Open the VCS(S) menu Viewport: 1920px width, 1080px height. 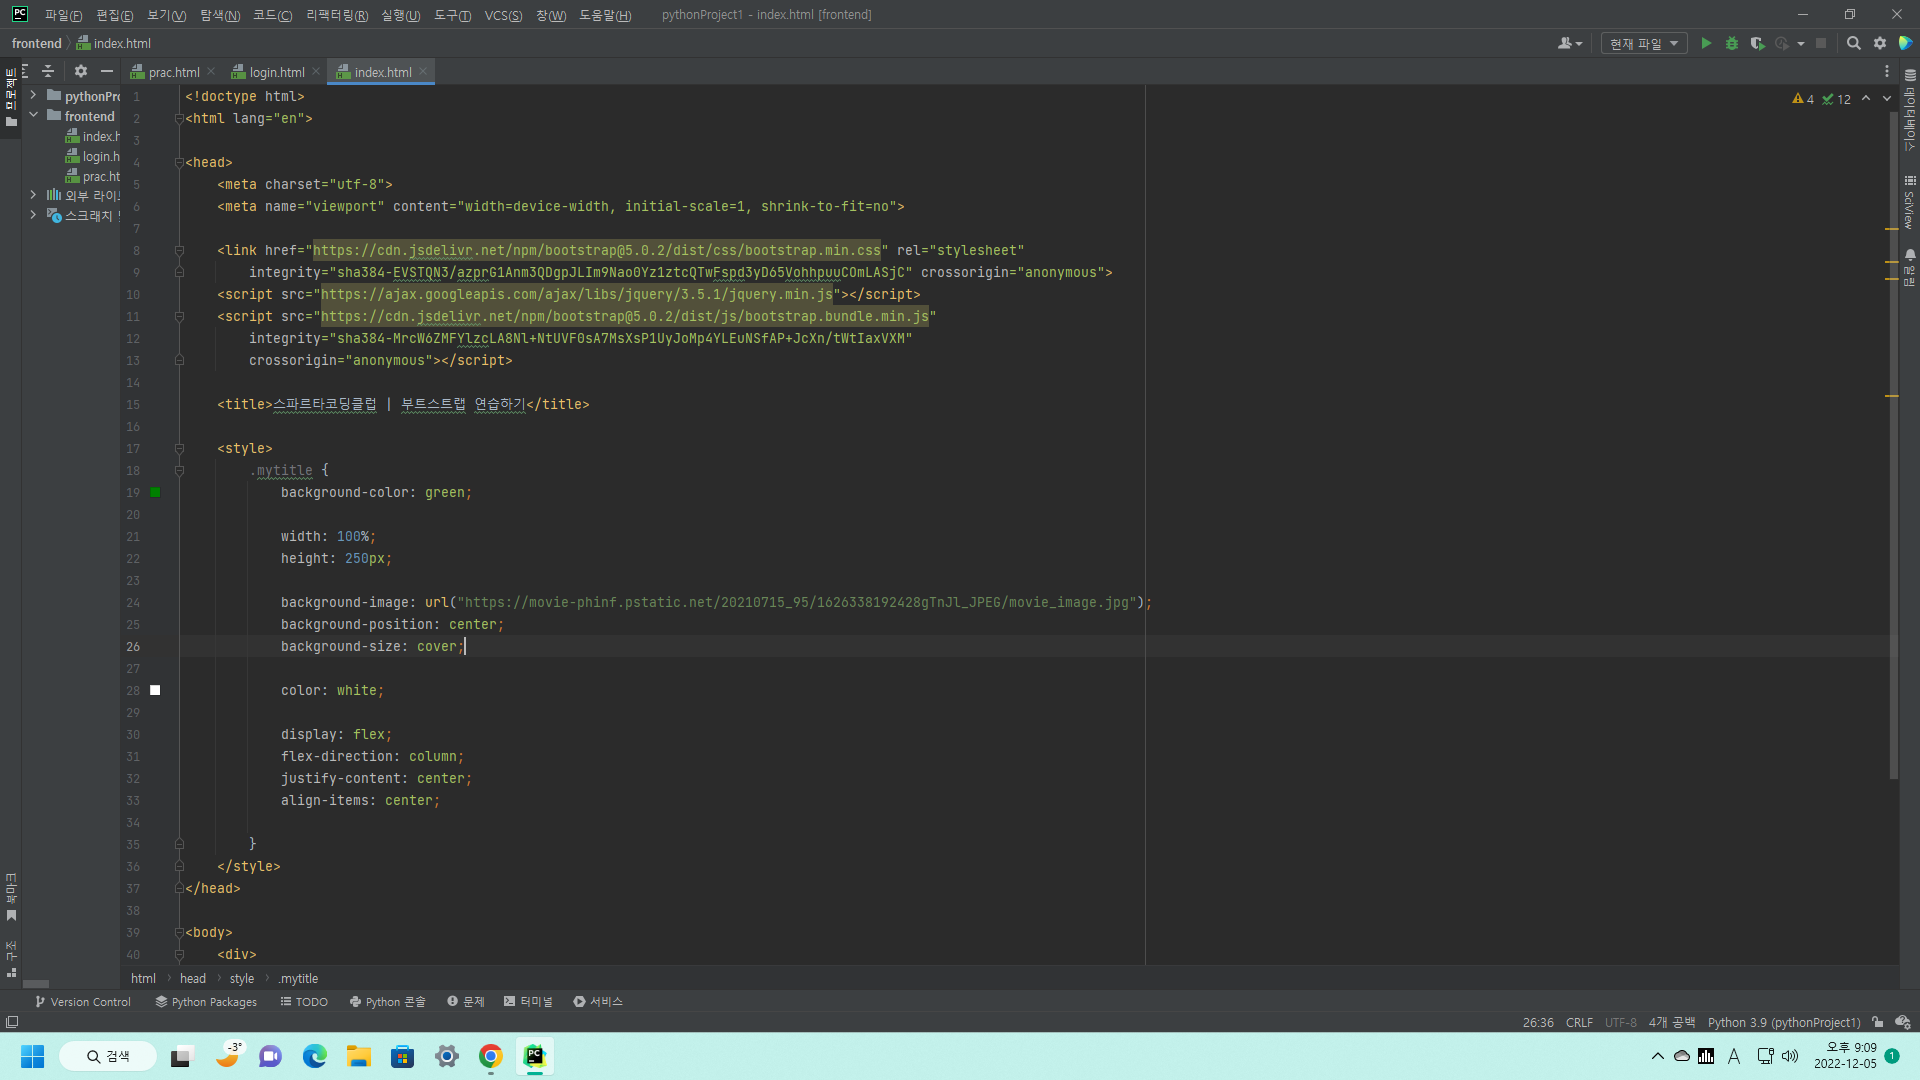(x=503, y=15)
